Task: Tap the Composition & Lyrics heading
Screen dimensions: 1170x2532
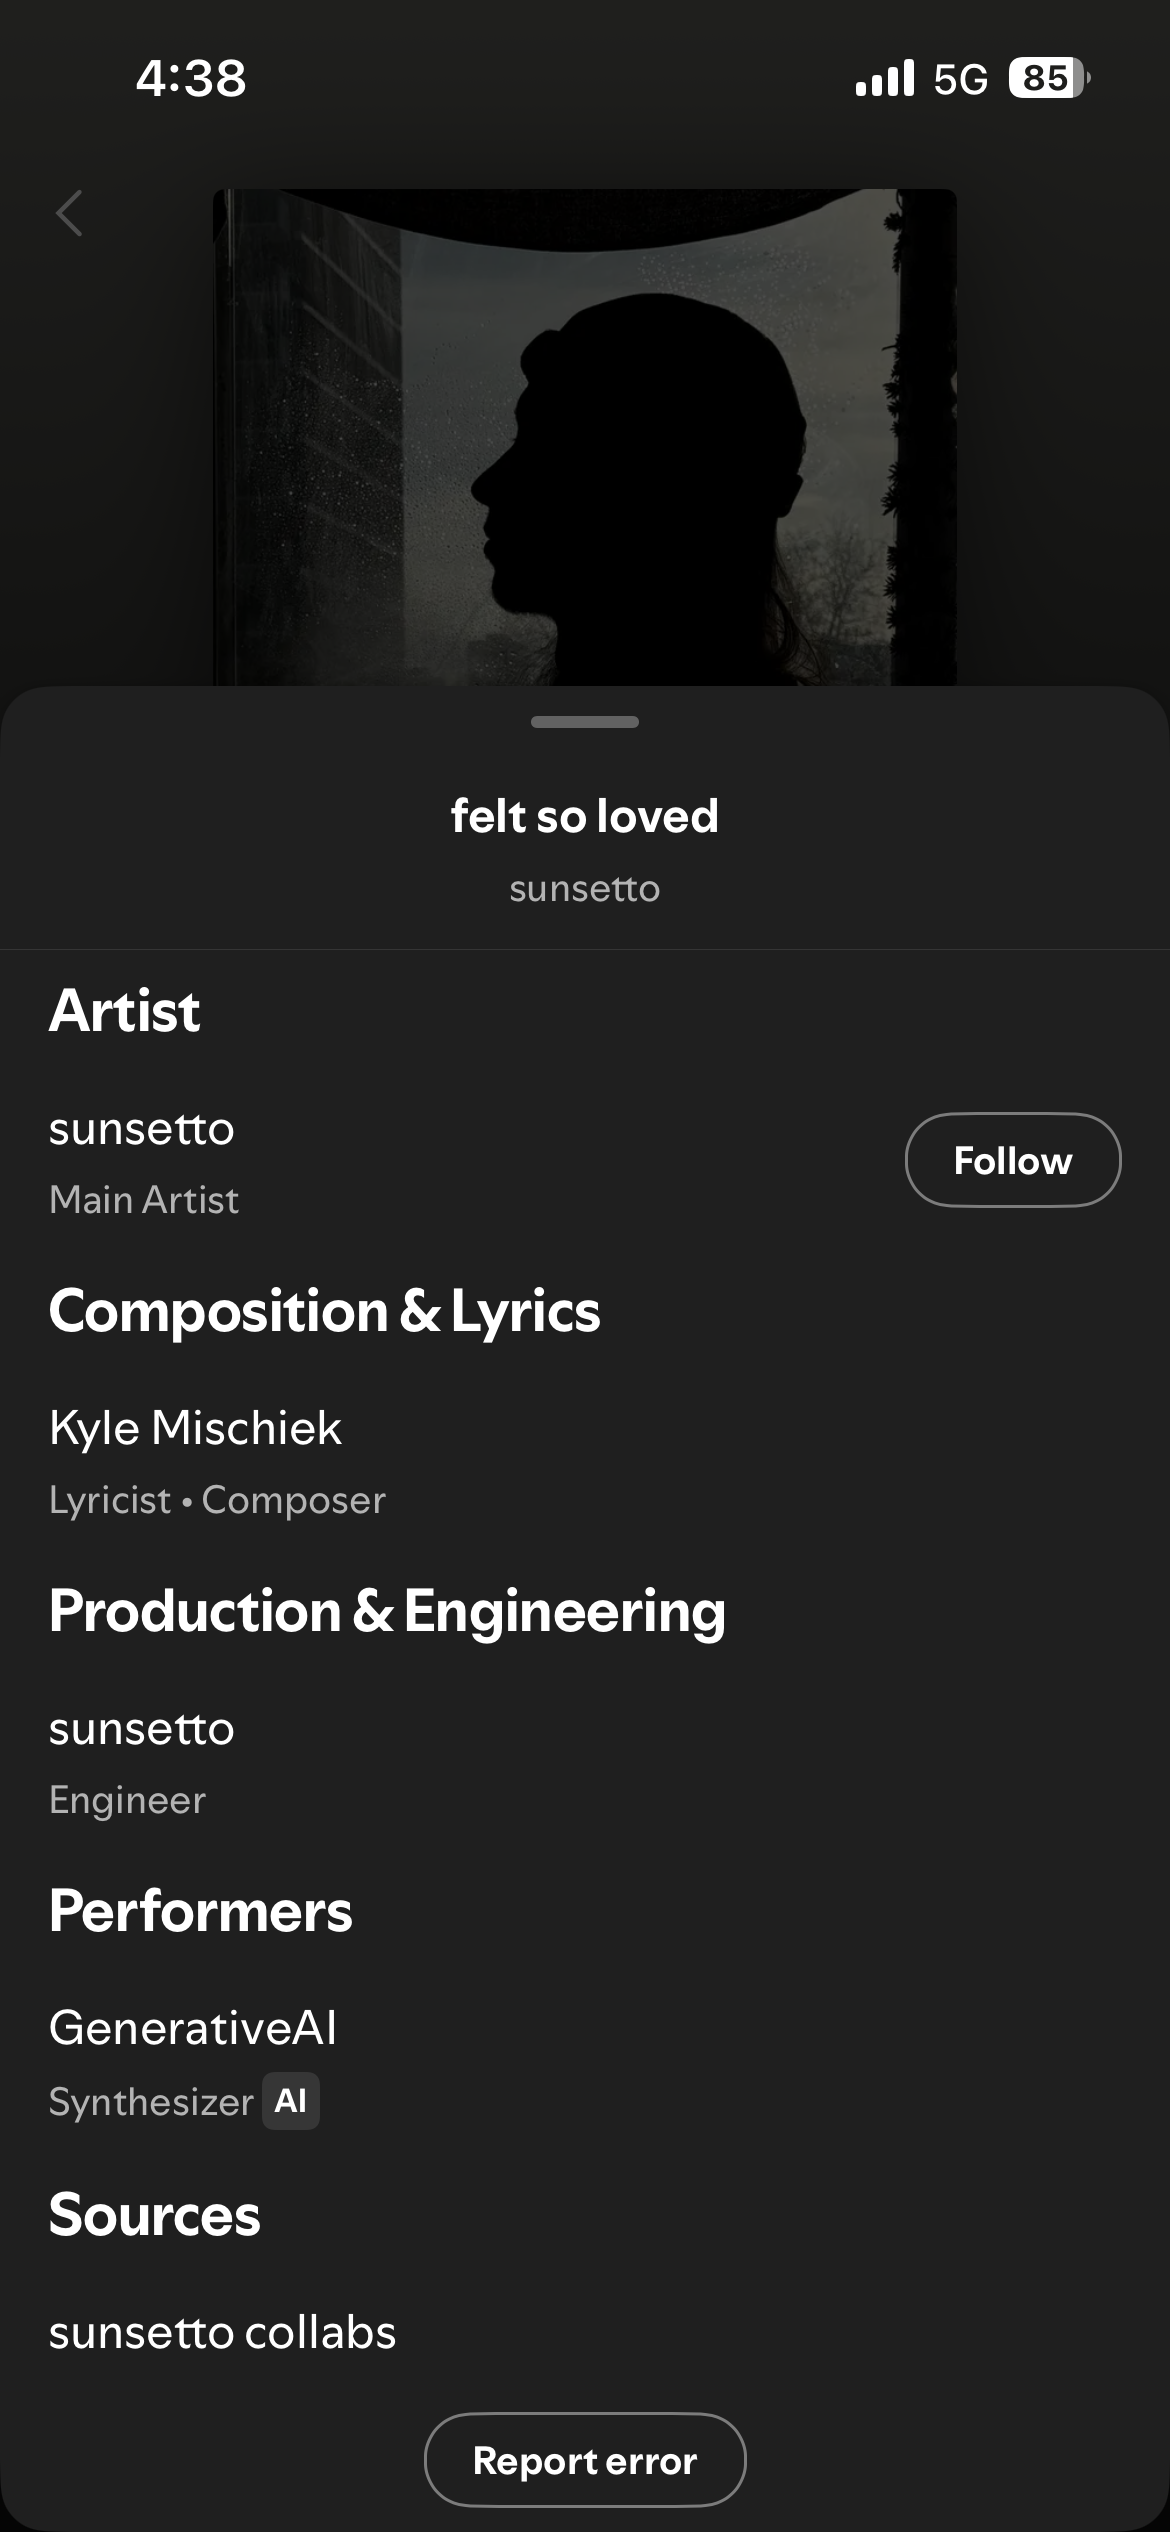Action: pos(324,1311)
